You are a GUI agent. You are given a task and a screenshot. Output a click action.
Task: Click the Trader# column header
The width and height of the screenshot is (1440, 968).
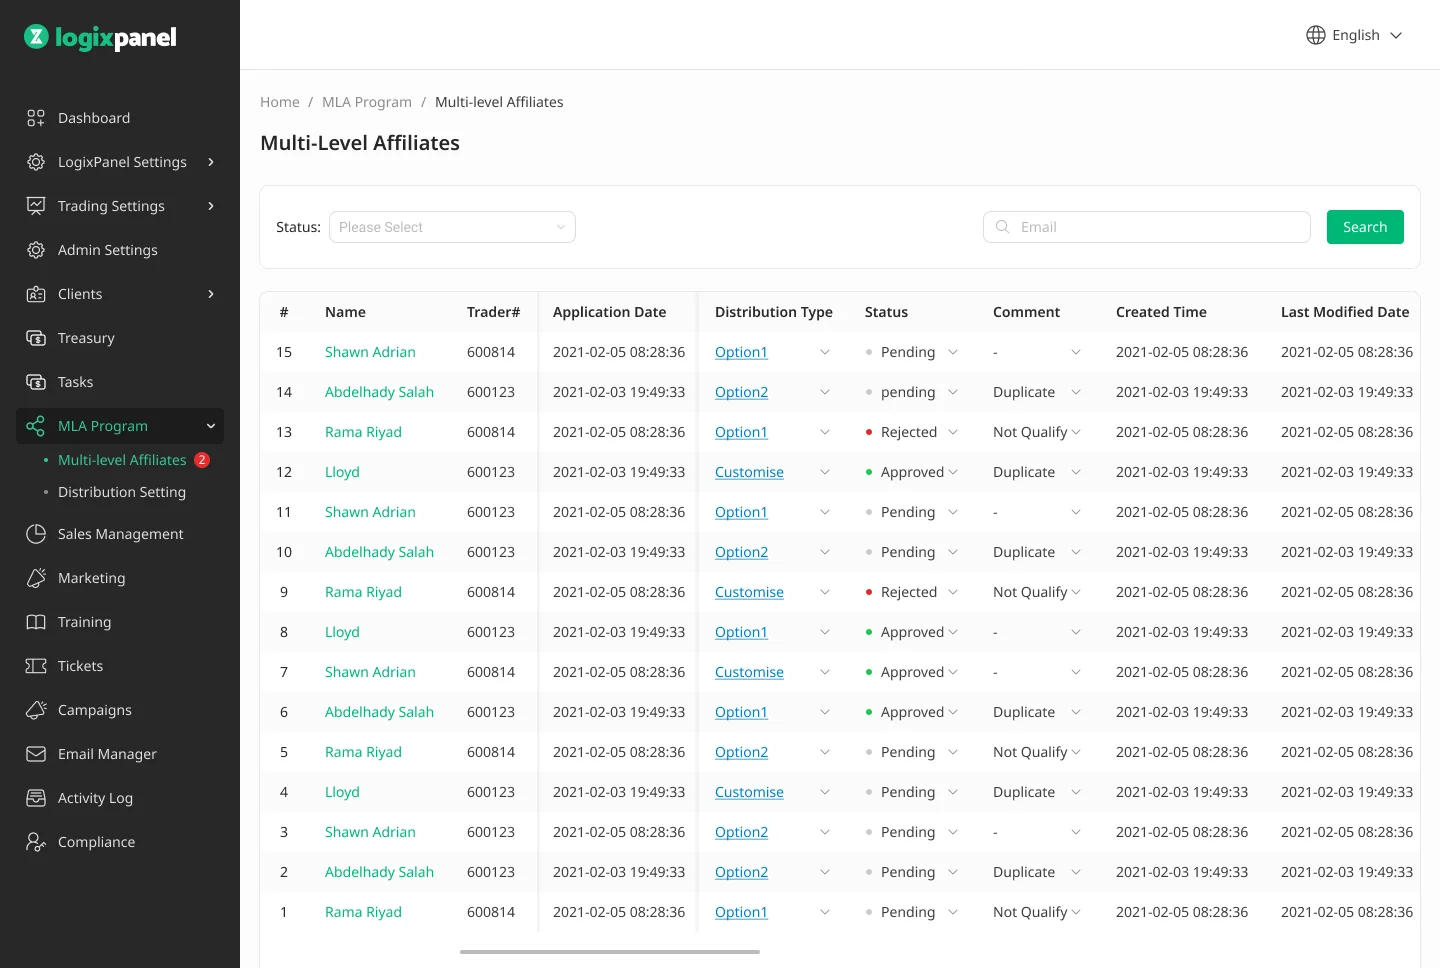(x=493, y=312)
